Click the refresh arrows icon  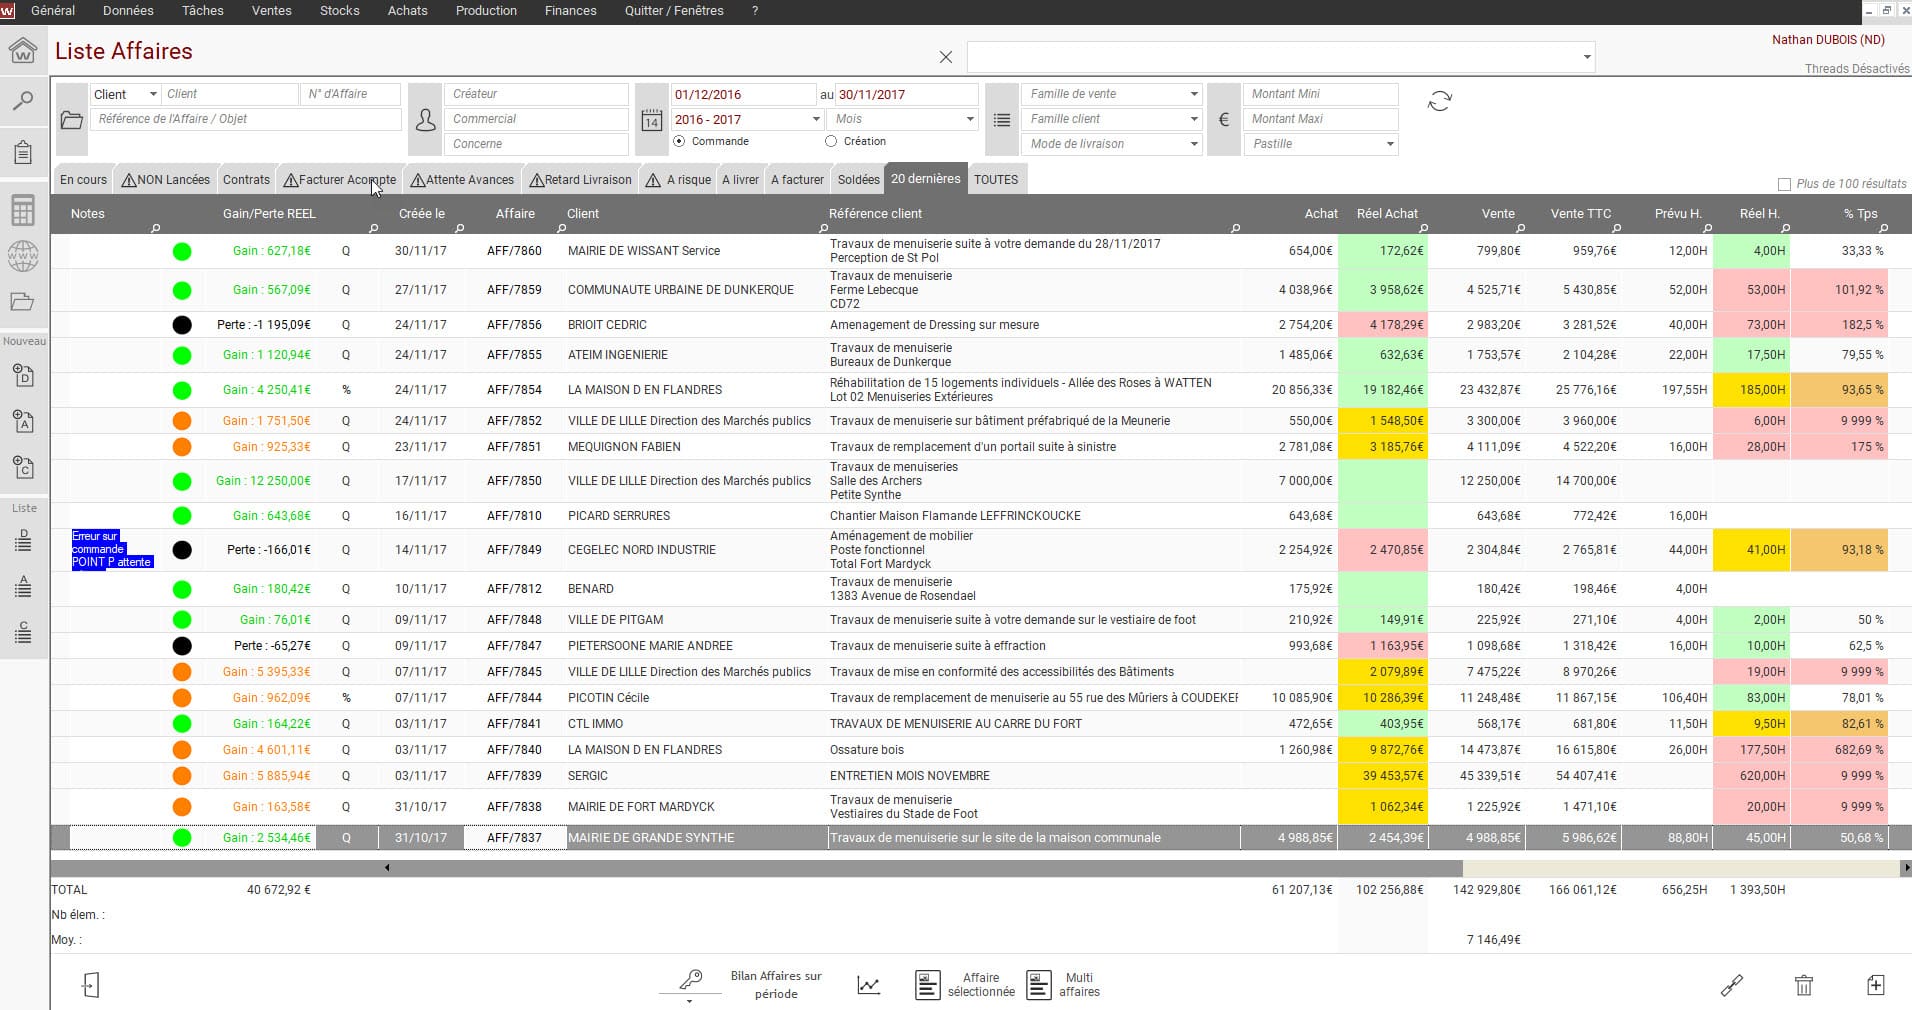pos(1440,101)
